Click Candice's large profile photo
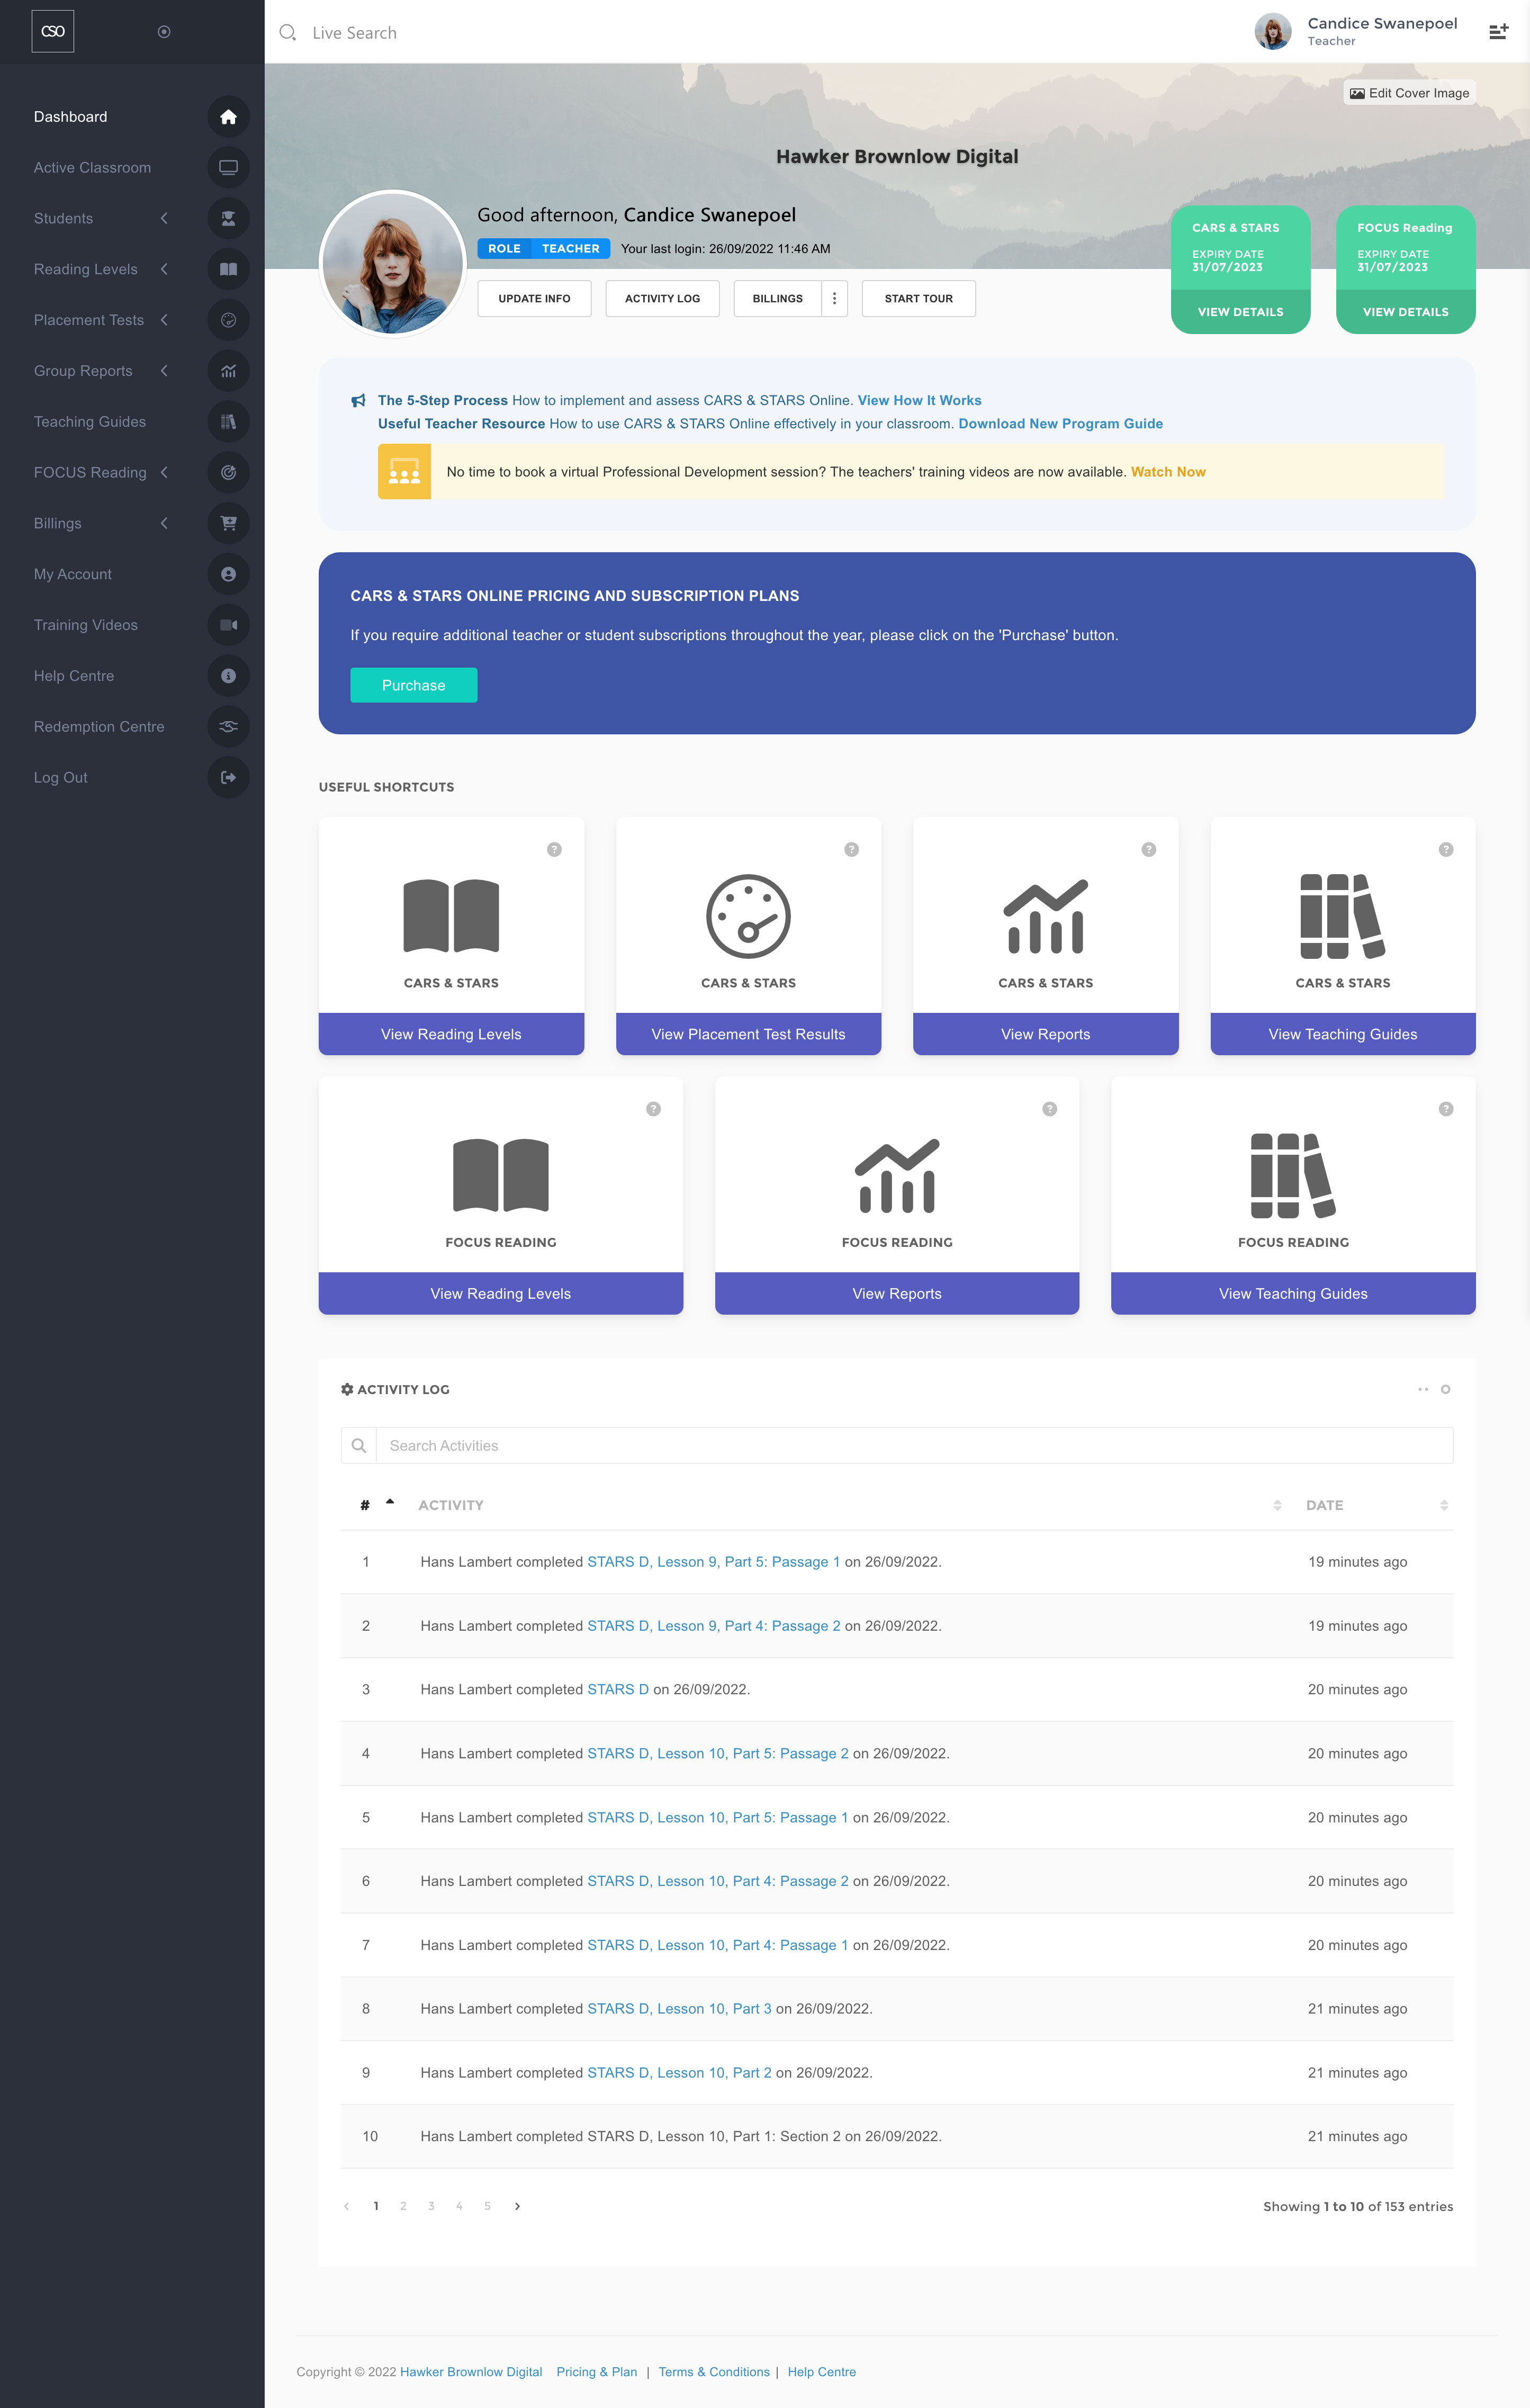Screen dimensions: 1530x2408 point(393,264)
